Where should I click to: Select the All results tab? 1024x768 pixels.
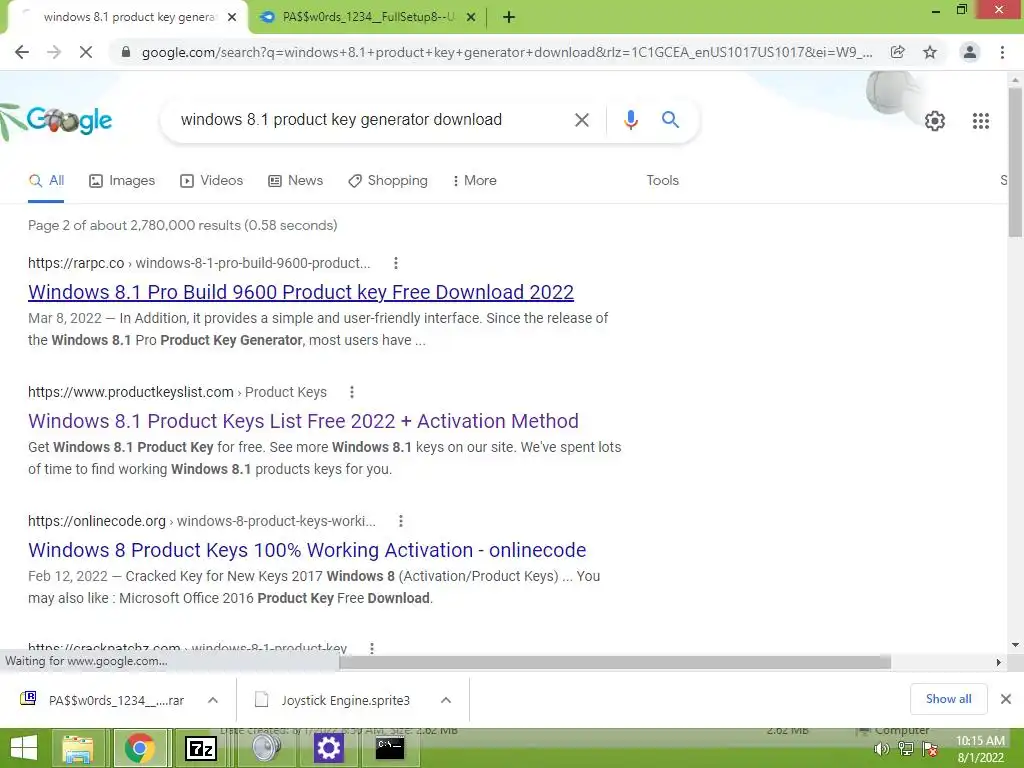tap(46, 180)
